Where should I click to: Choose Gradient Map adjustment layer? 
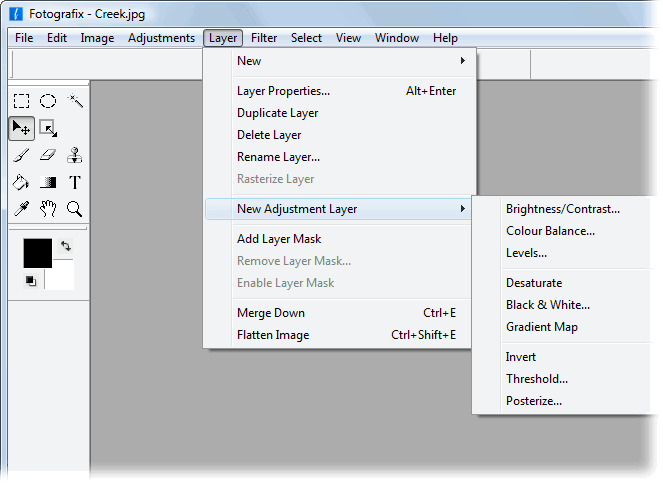point(541,327)
